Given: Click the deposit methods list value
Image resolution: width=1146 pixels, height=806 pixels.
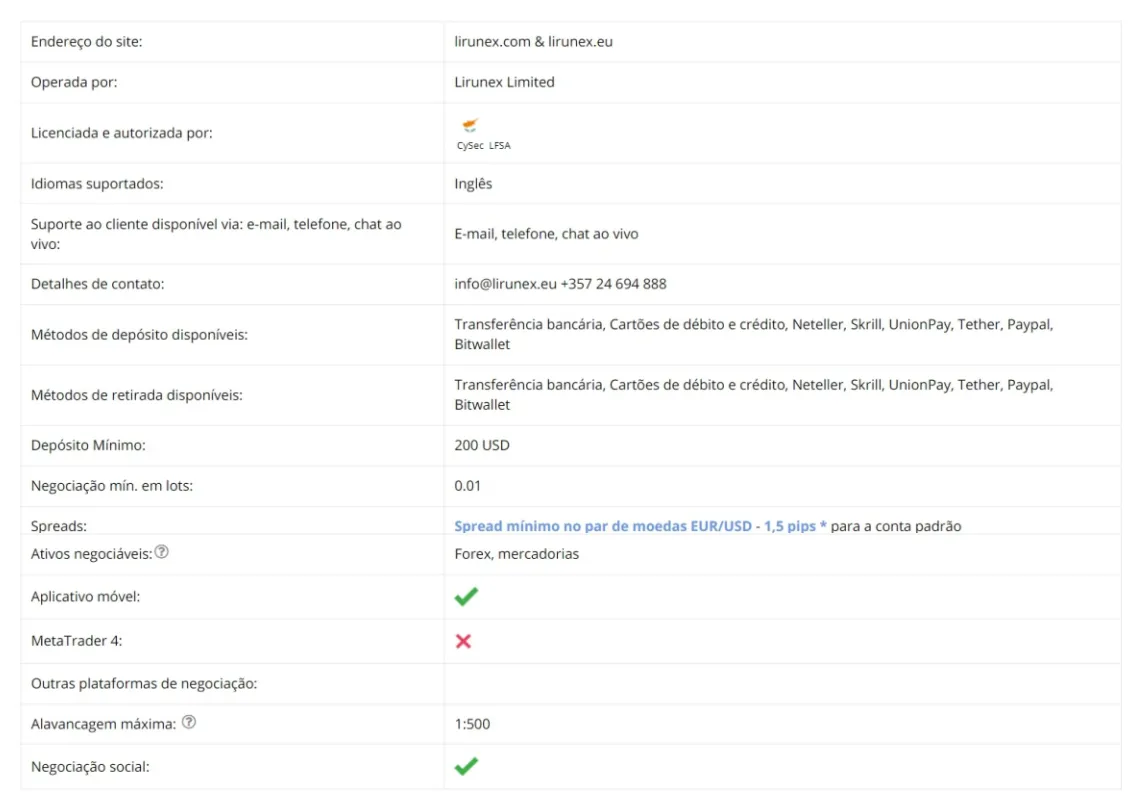Looking at the screenshot, I should pyautogui.click(x=754, y=334).
